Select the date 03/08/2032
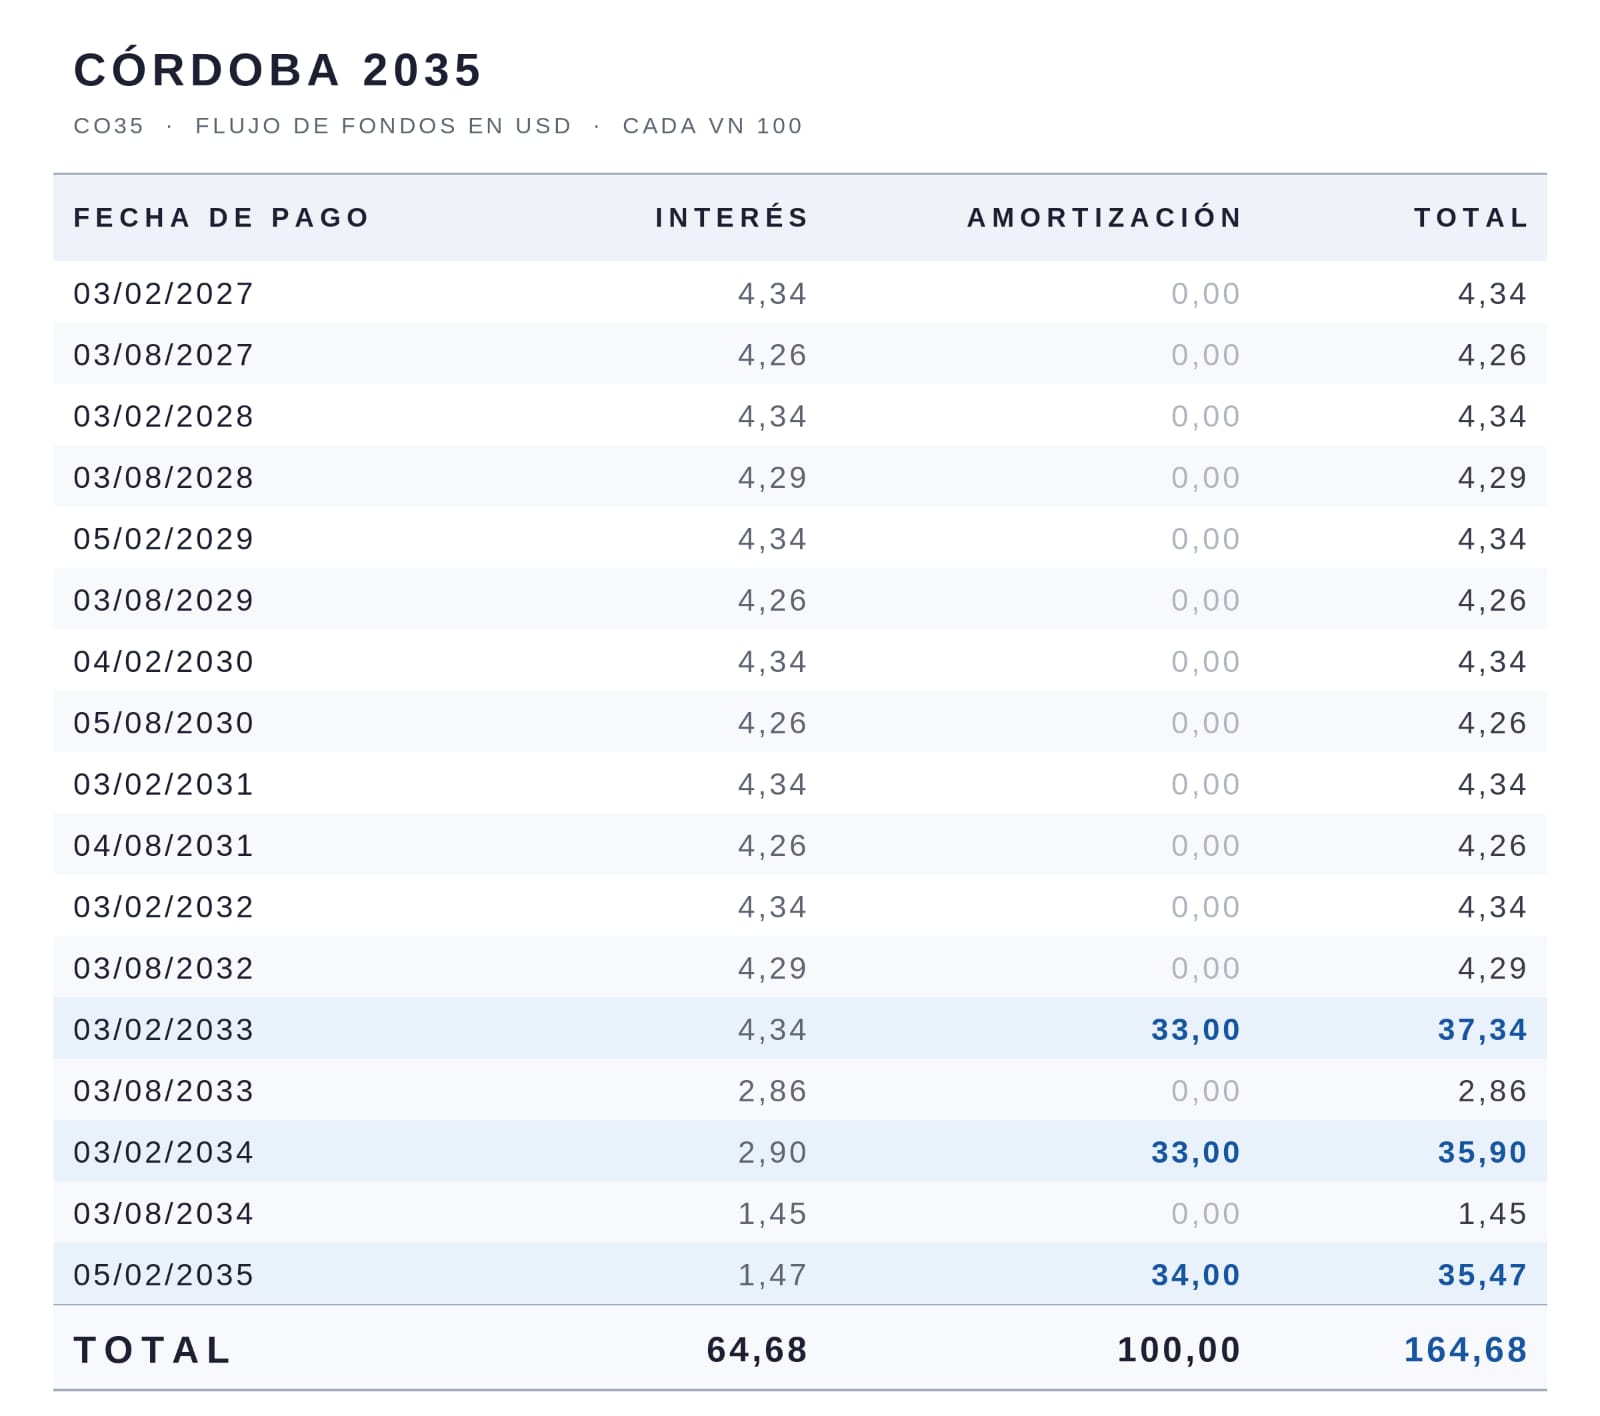 point(164,968)
